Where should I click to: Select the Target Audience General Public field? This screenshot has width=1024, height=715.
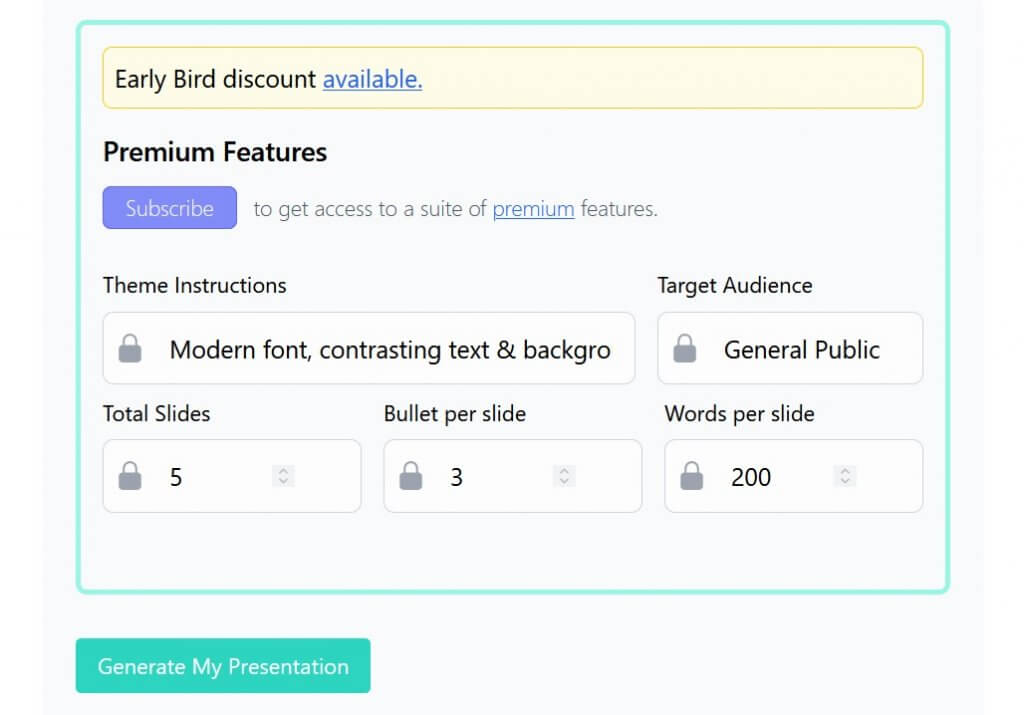(790, 349)
